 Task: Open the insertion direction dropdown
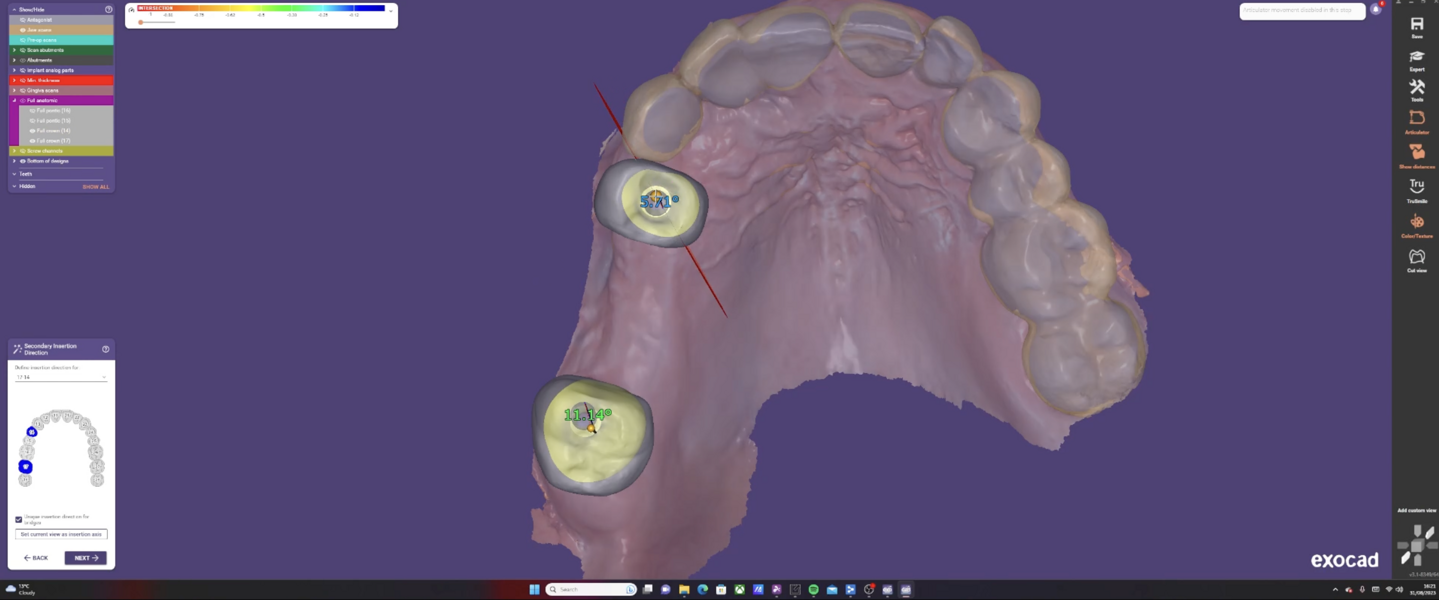point(60,377)
